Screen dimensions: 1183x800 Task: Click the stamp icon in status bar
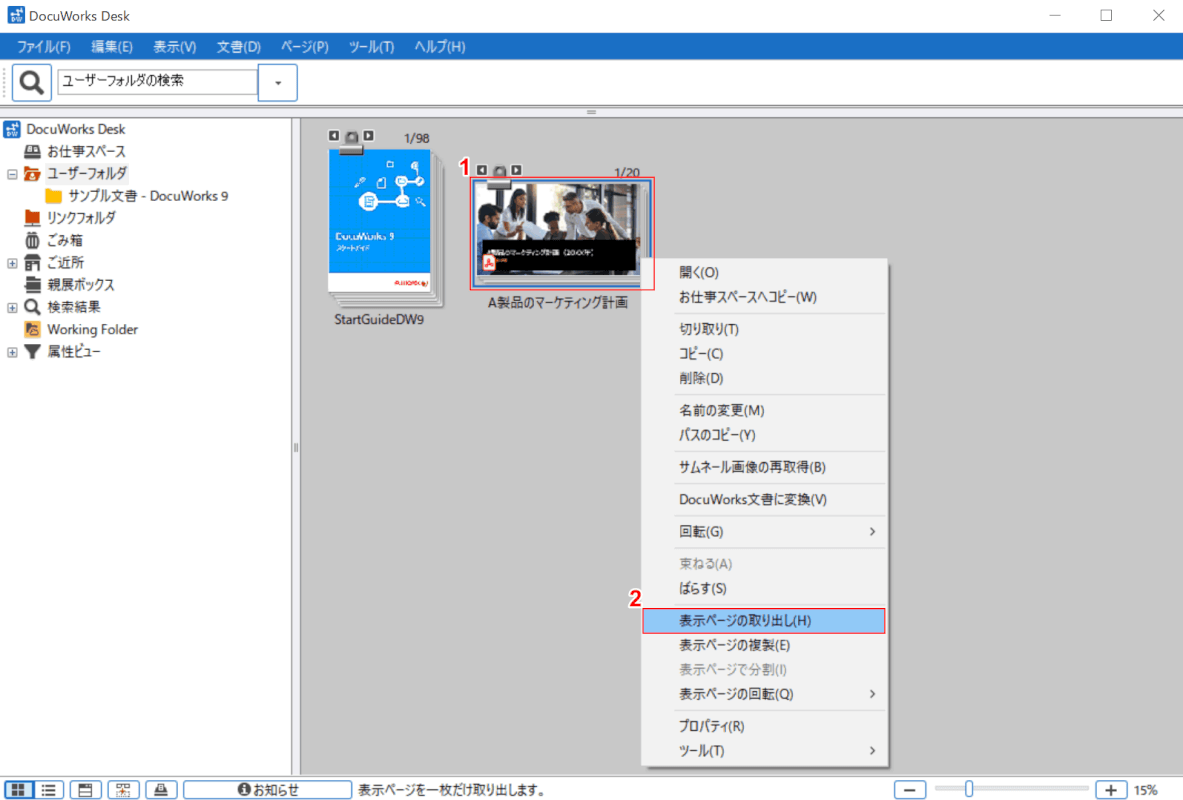[161, 790]
